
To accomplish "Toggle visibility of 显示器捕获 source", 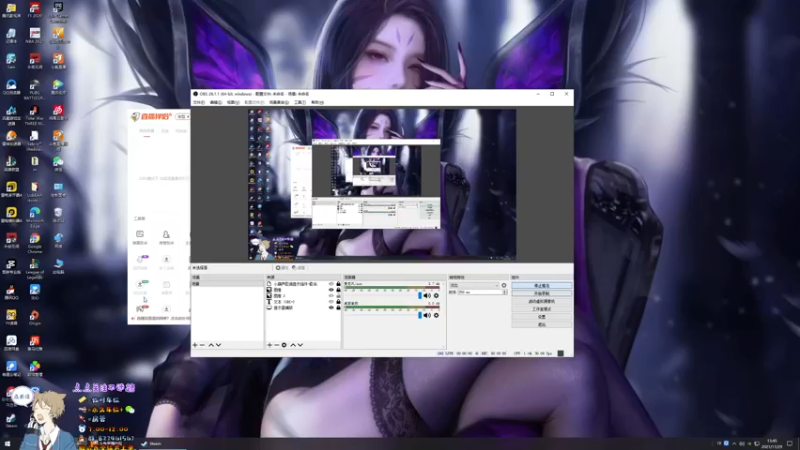I will click(x=331, y=308).
